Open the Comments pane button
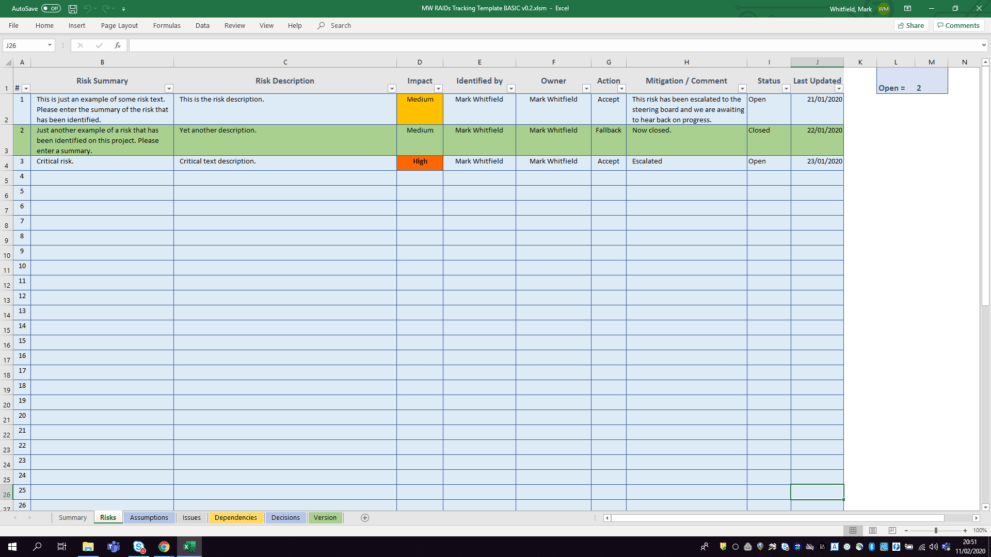The height and width of the screenshot is (557, 991). 958,25
